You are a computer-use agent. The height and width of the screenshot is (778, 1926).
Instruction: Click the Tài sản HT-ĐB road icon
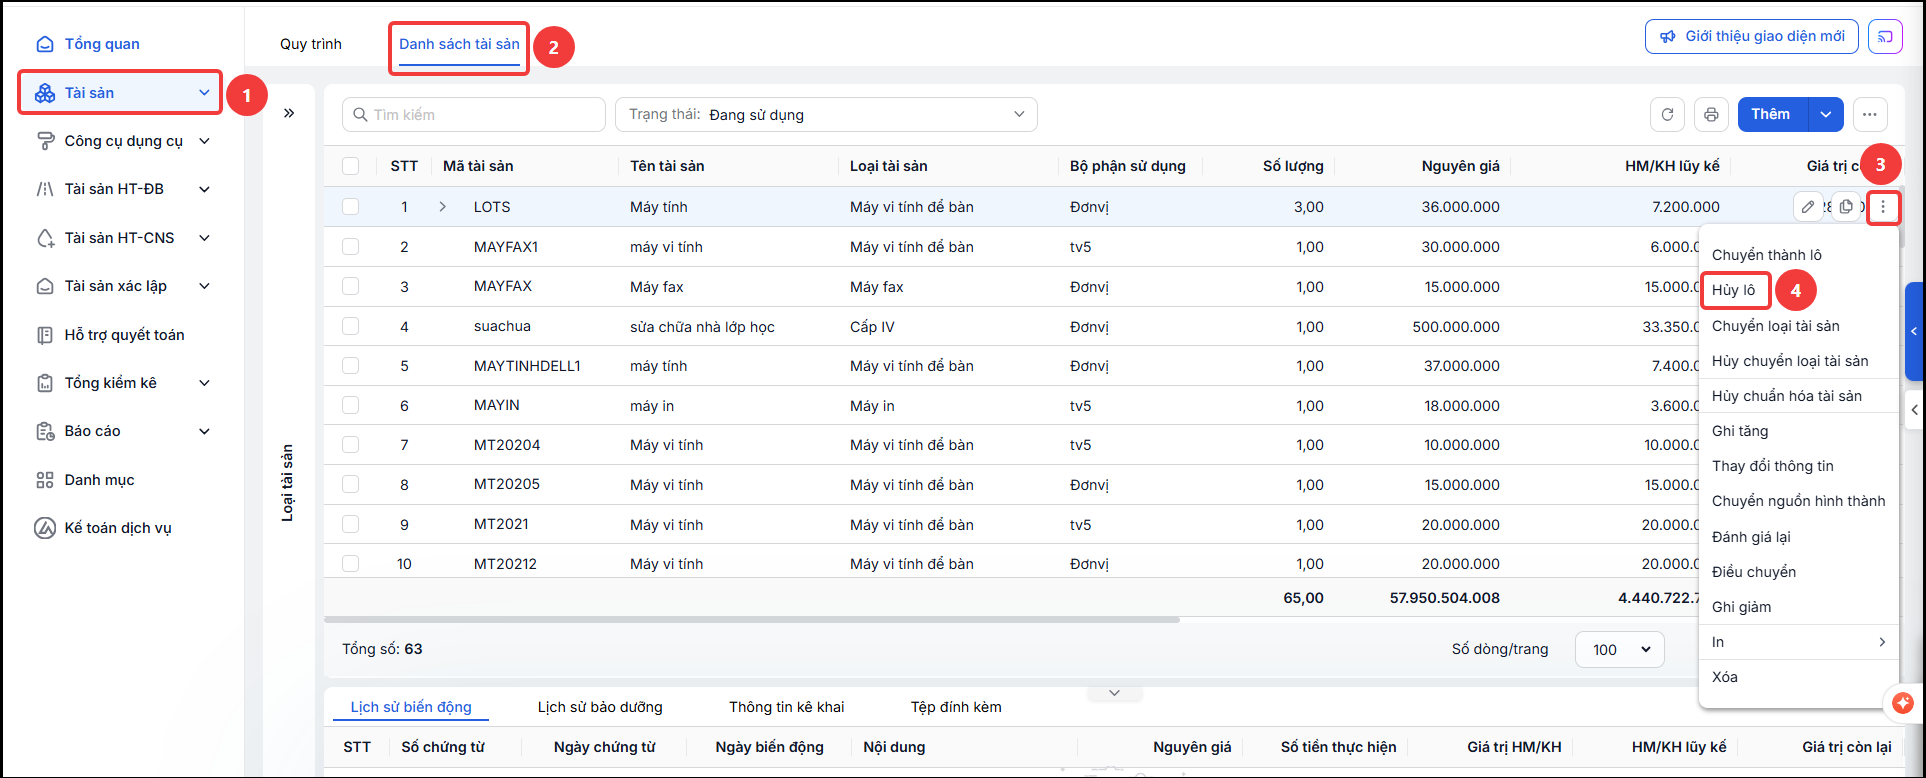45,189
